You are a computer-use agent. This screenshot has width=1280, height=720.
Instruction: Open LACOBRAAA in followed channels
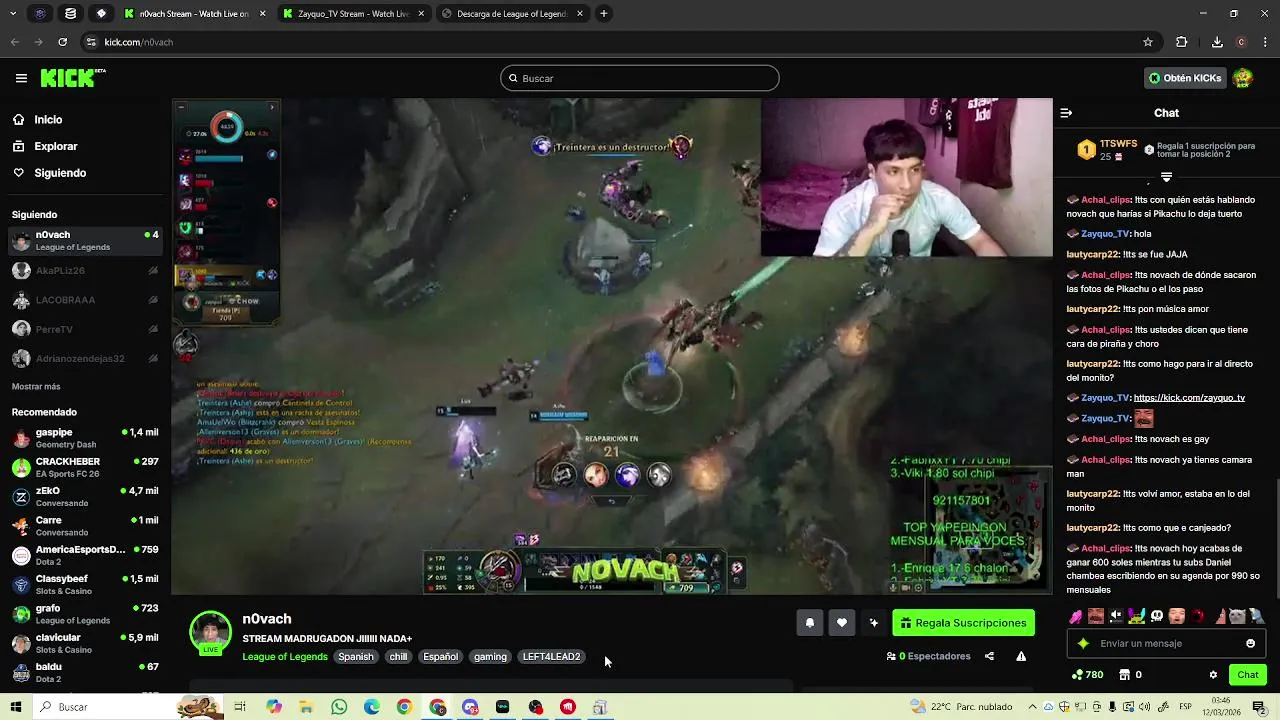85,300
